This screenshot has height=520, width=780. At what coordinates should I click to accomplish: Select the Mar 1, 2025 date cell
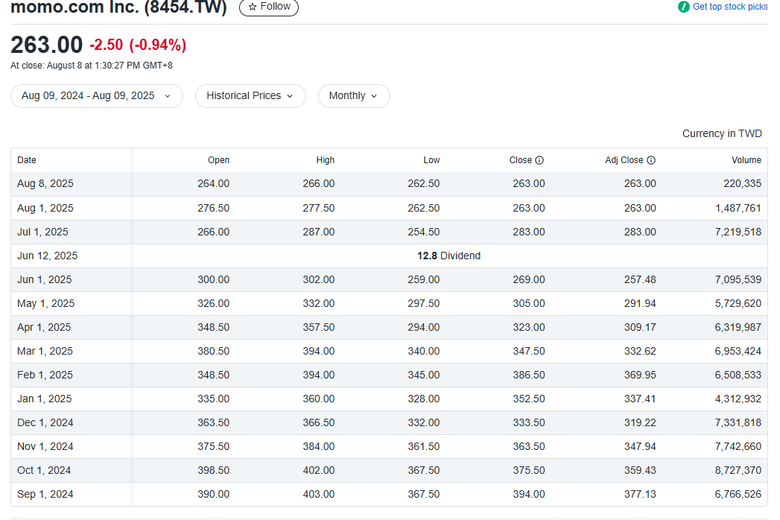(x=45, y=351)
